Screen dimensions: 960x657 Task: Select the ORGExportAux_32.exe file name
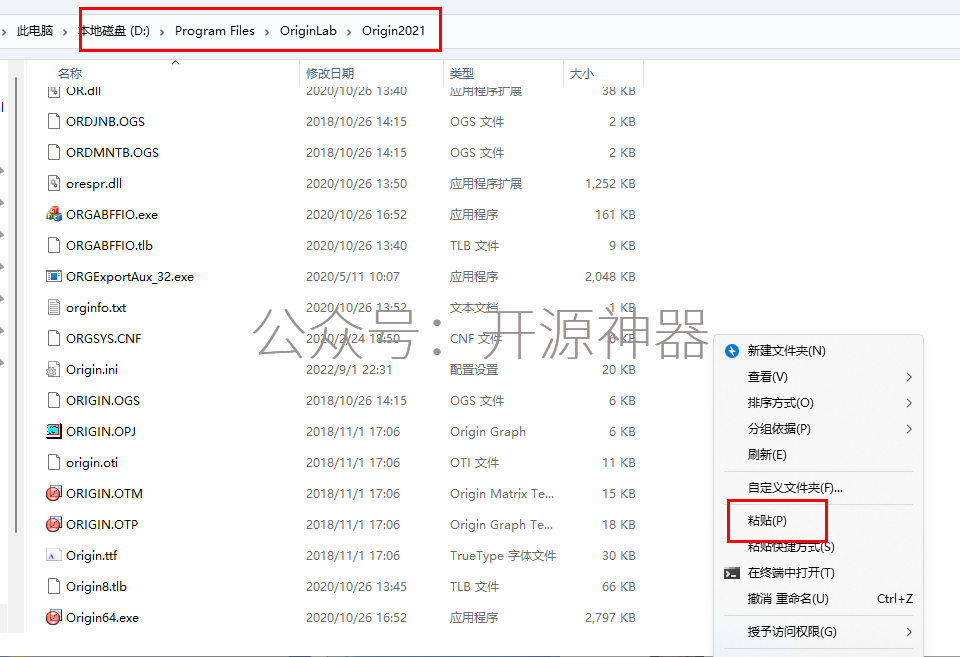pyautogui.click(x=130, y=276)
